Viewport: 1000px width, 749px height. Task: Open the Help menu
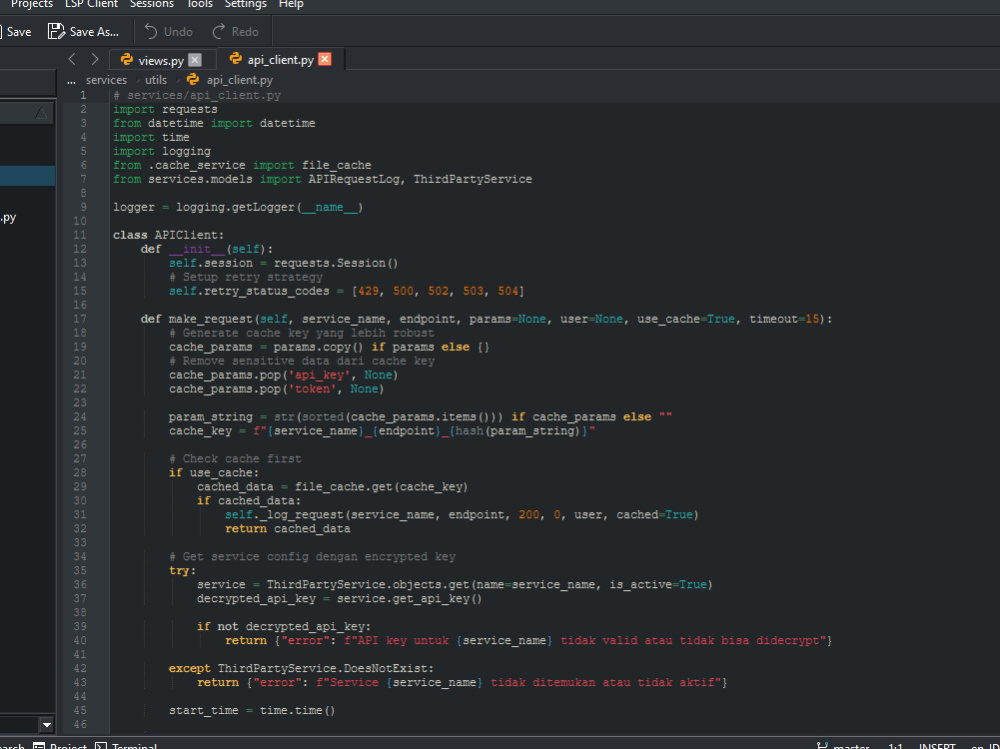[x=291, y=4]
